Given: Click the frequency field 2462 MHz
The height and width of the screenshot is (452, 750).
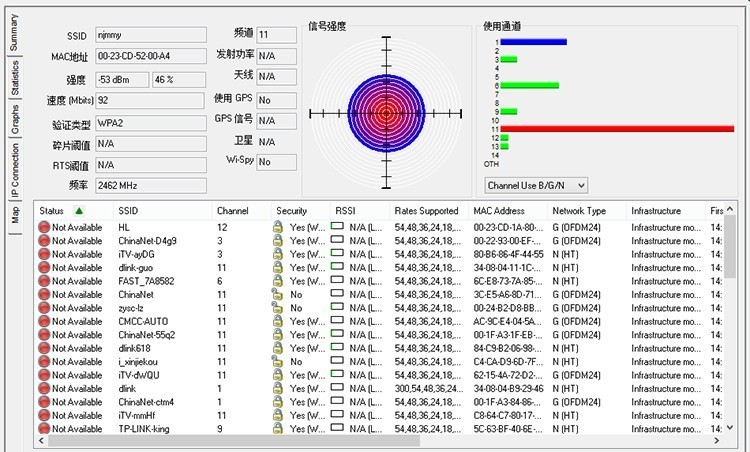Looking at the screenshot, I should pos(151,186).
